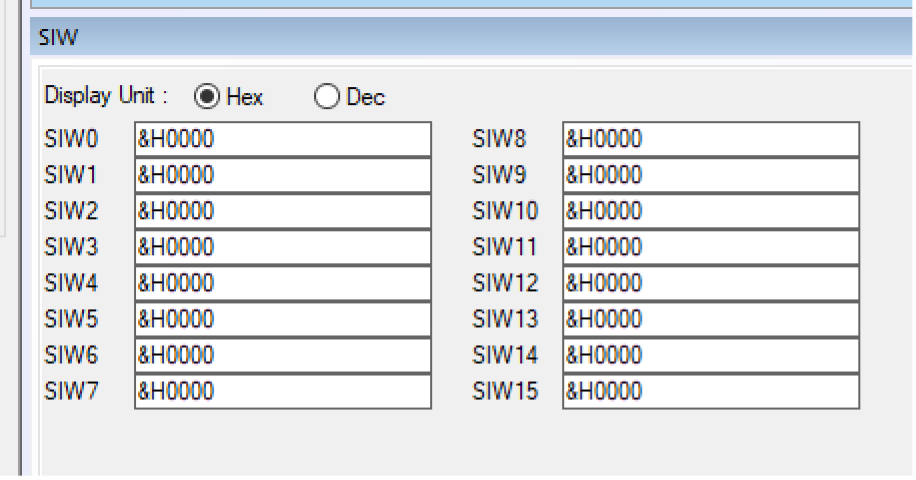Click the SIW panel title bar
Viewport: 916px width, 480px height.
click(x=470, y=37)
